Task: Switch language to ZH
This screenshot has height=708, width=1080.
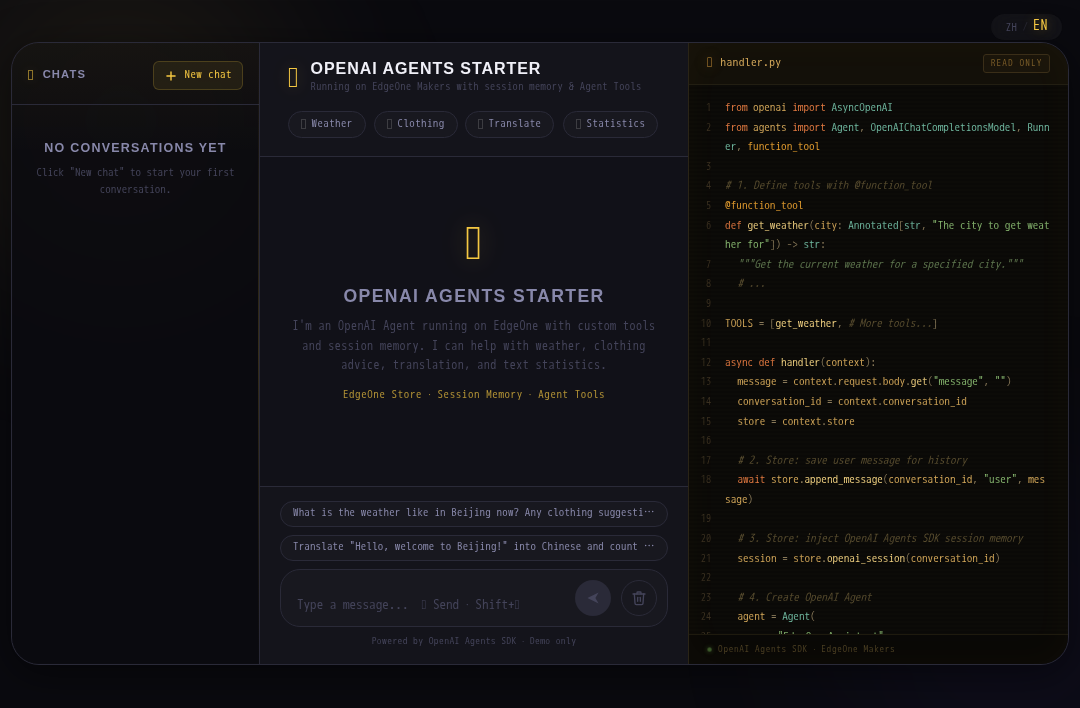Action: tap(1011, 28)
